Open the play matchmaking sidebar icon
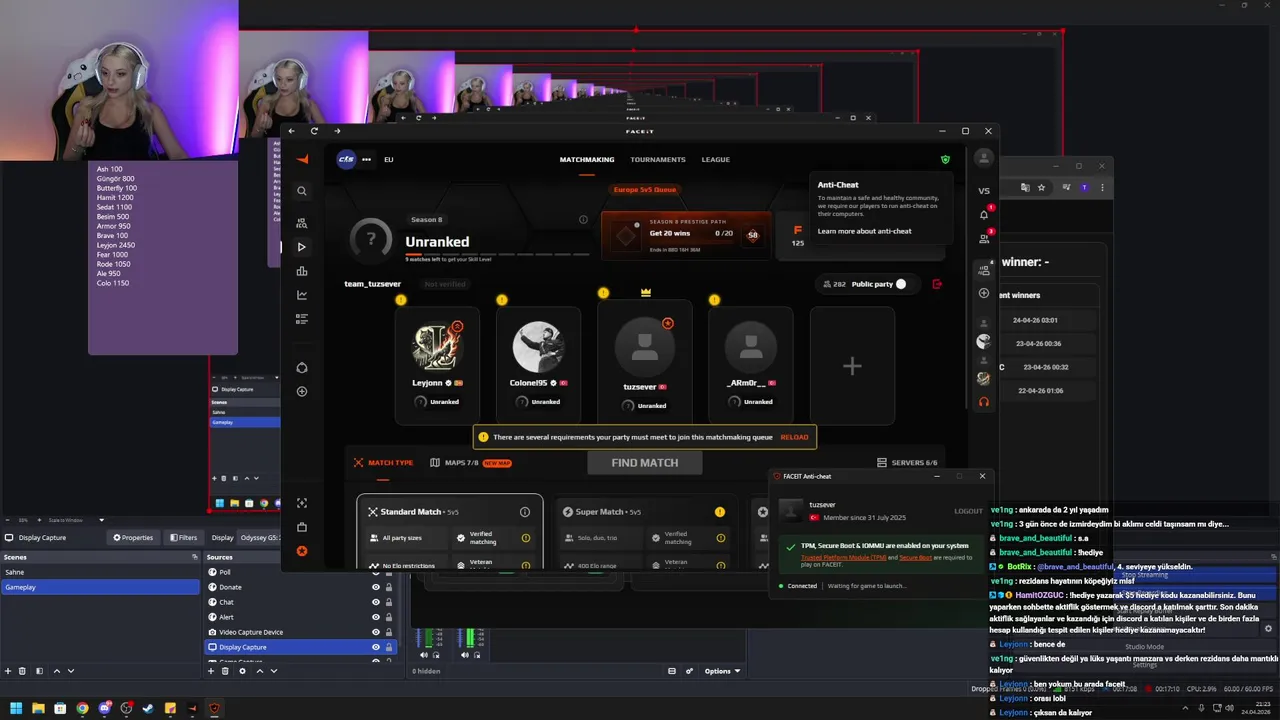 point(302,247)
